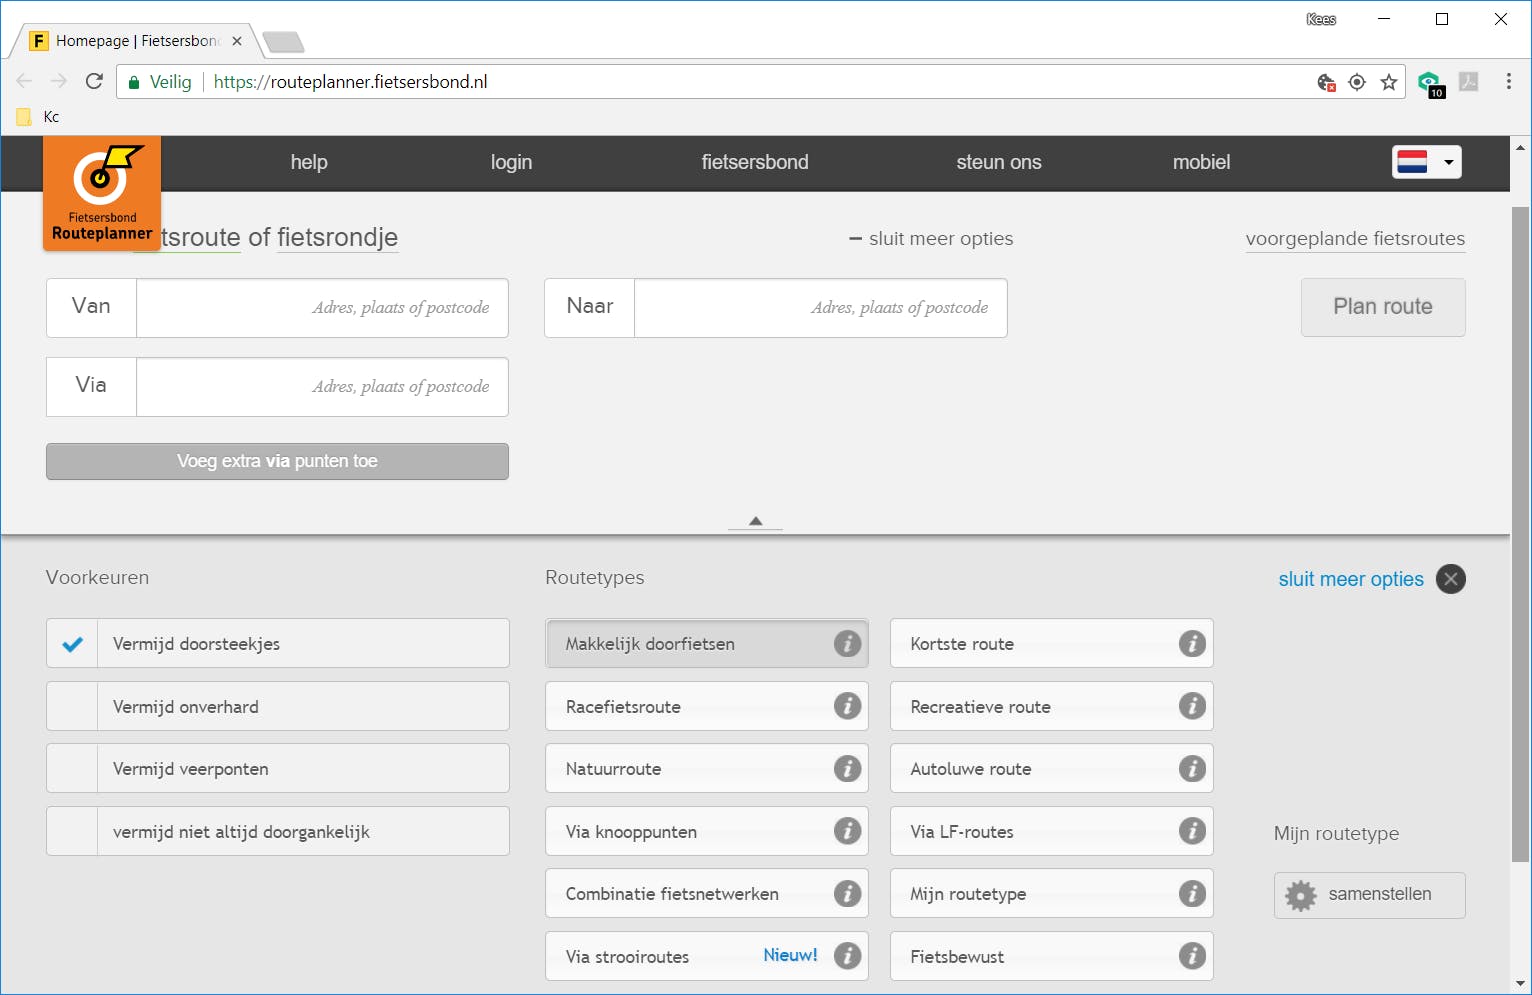
Task: Open the language flag dropdown
Action: 1426,162
